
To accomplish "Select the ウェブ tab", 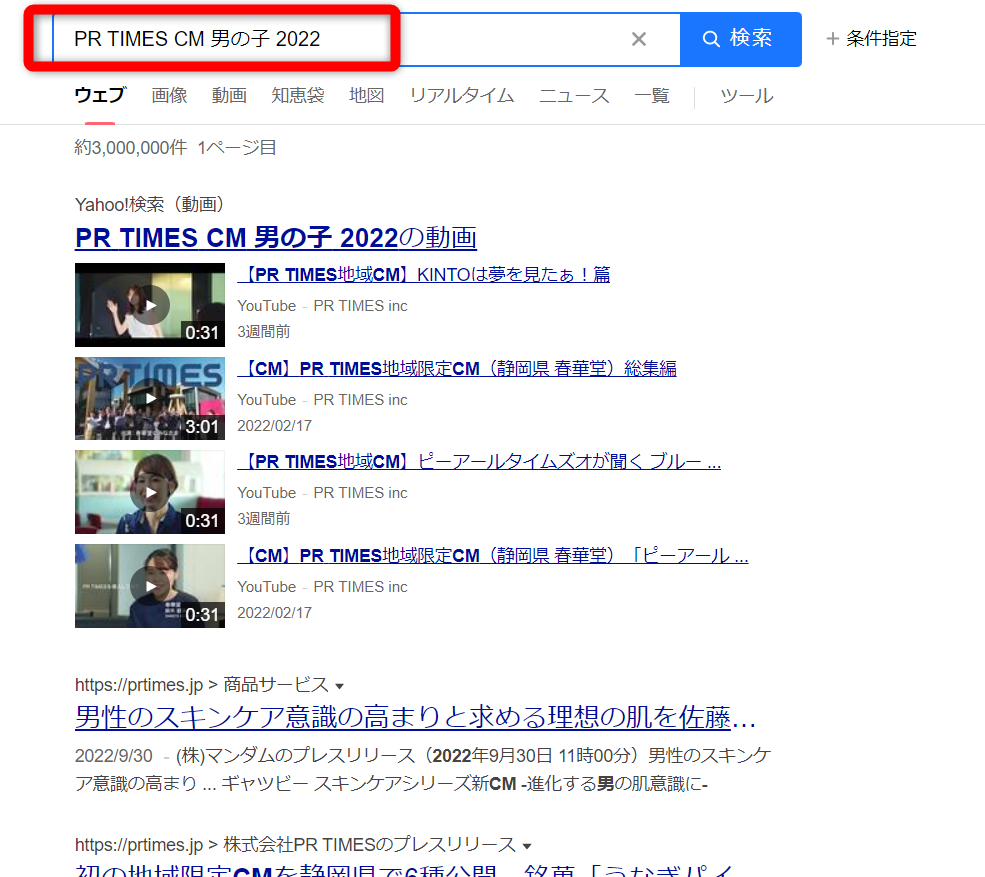I will (x=101, y=95).
